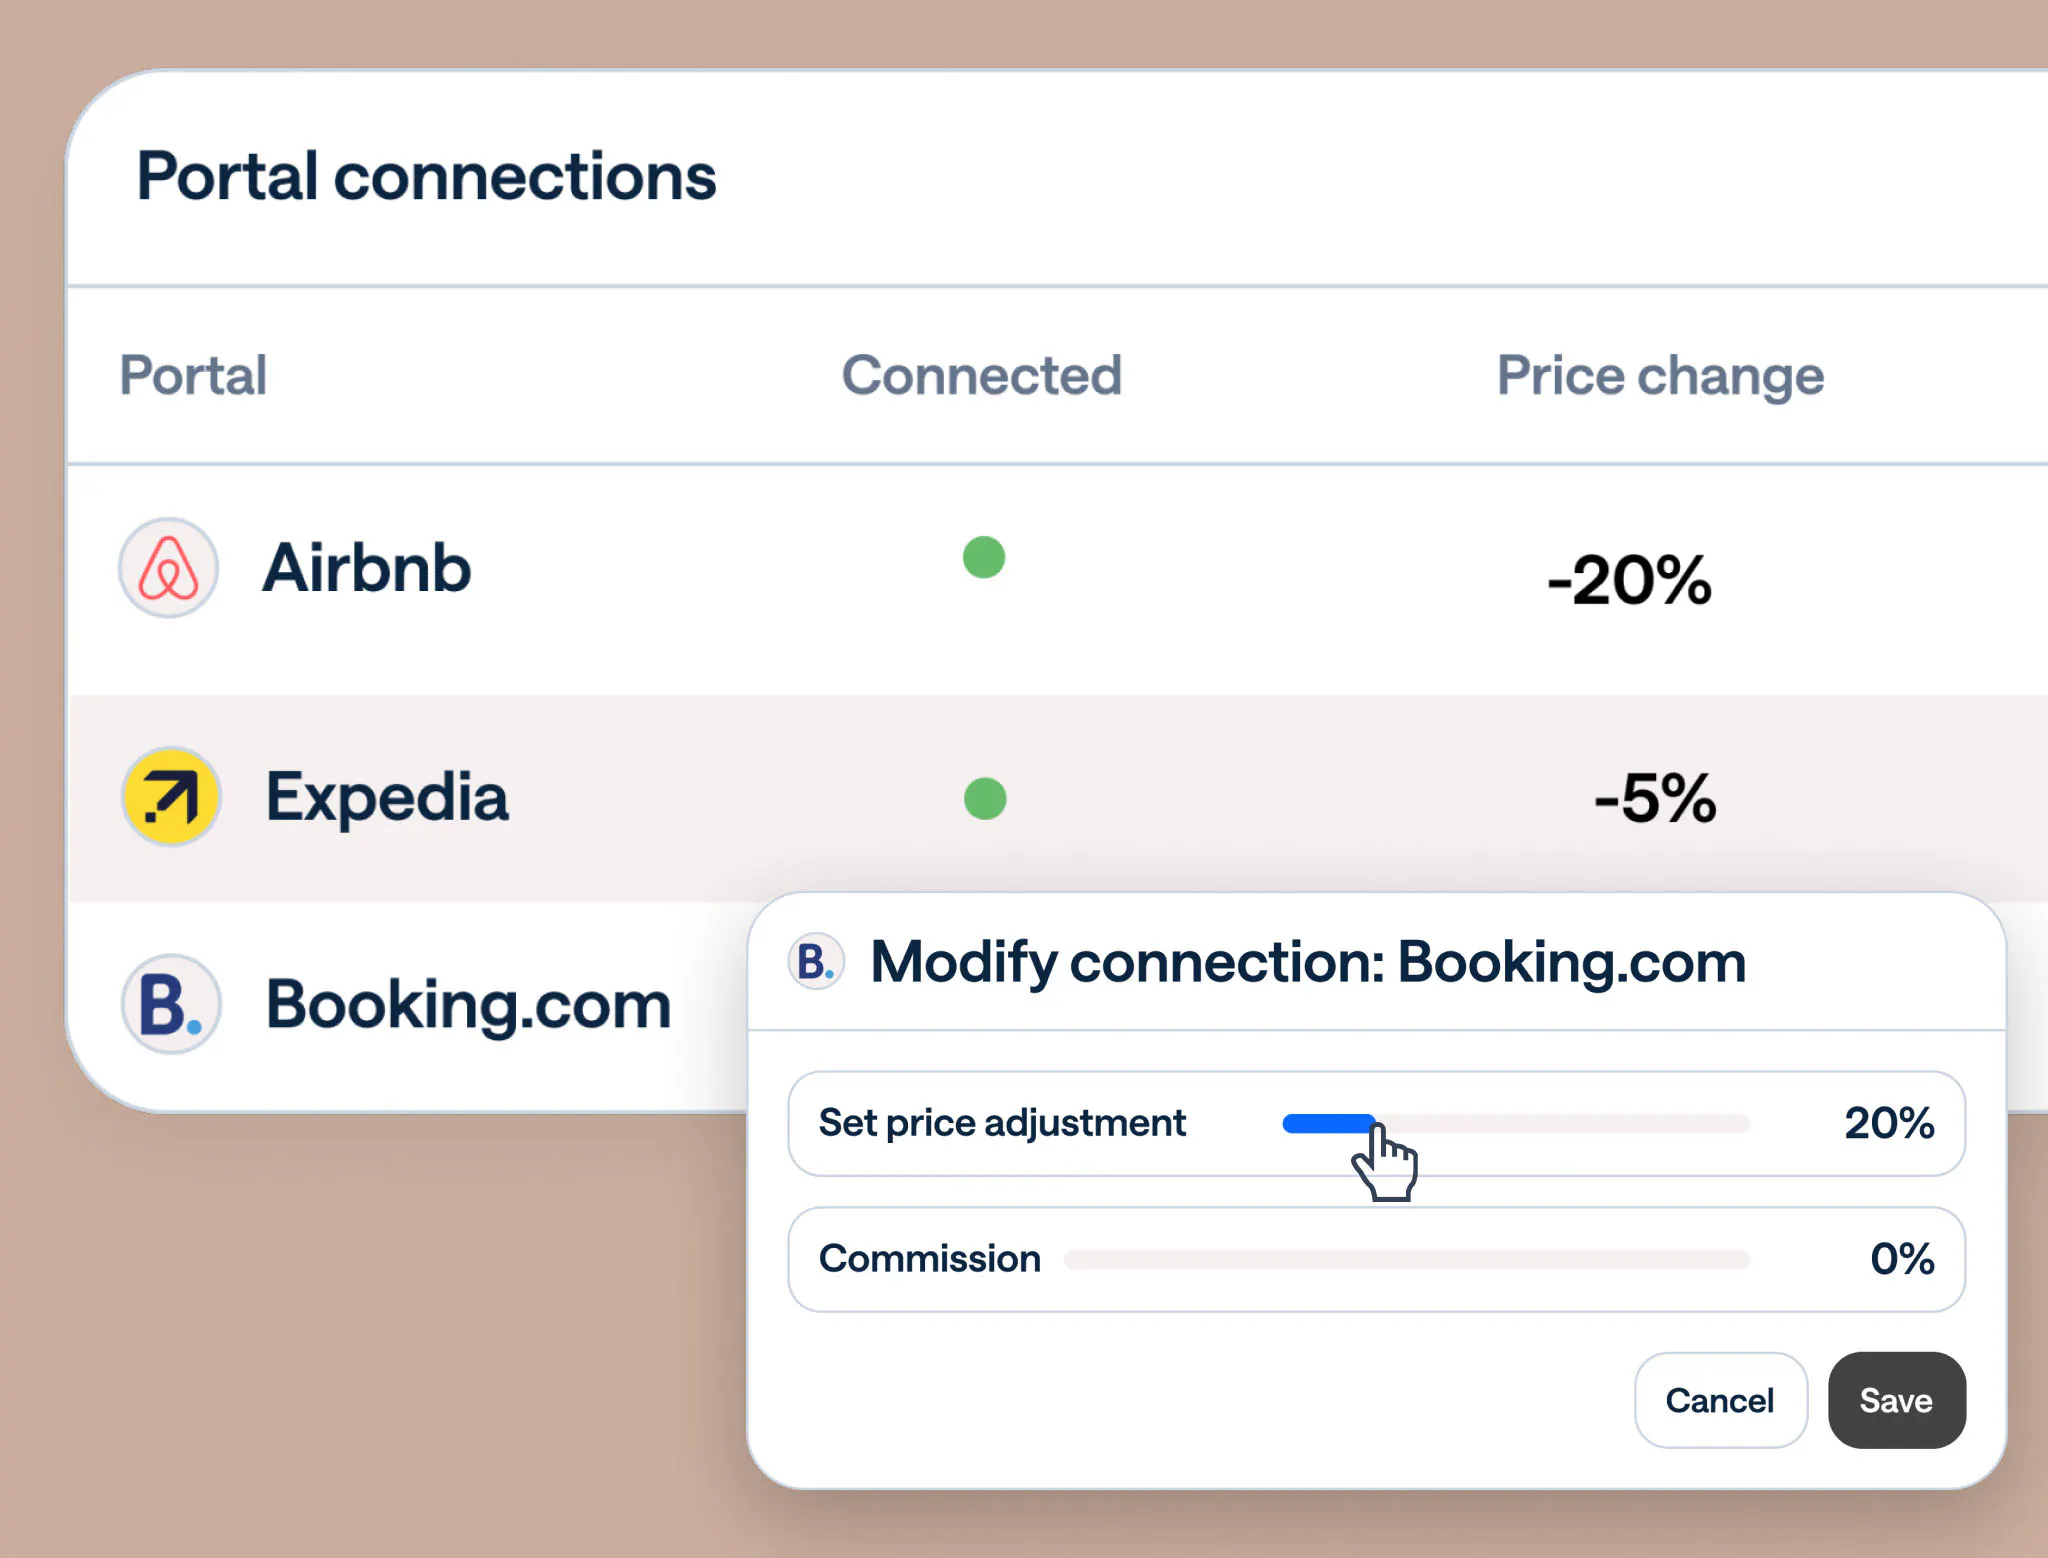
Task: Click Expedia -5% price change value
Action: [1655, 798]
